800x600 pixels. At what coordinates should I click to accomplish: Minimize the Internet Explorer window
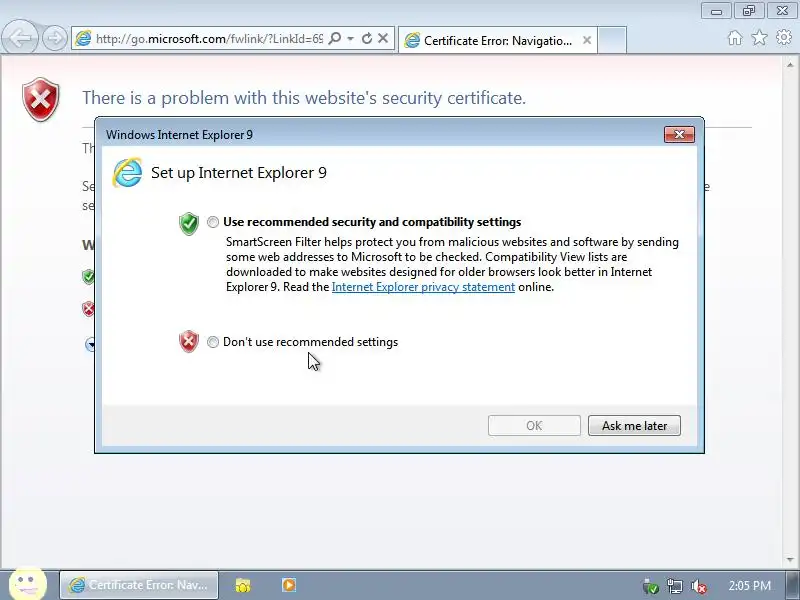click(x=716, y=11)
